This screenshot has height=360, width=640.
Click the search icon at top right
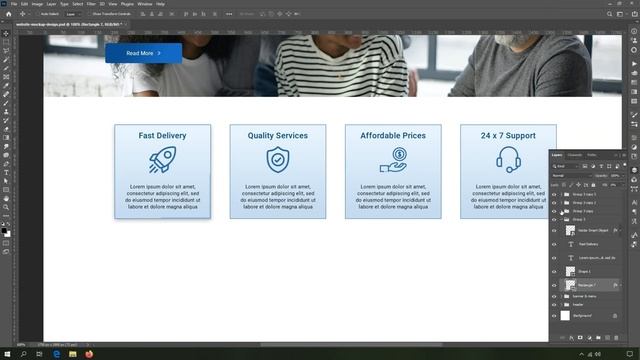(x=609, y=14)
